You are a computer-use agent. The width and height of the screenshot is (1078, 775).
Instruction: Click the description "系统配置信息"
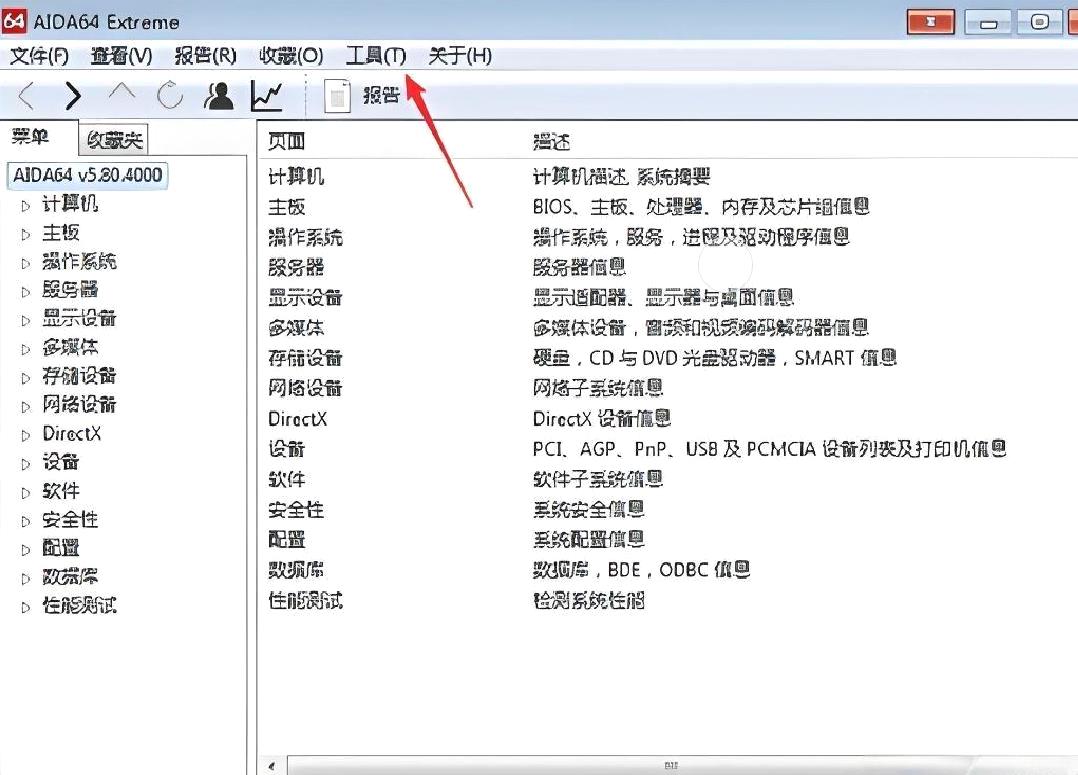pyautogui.click(x=588, y=539)
